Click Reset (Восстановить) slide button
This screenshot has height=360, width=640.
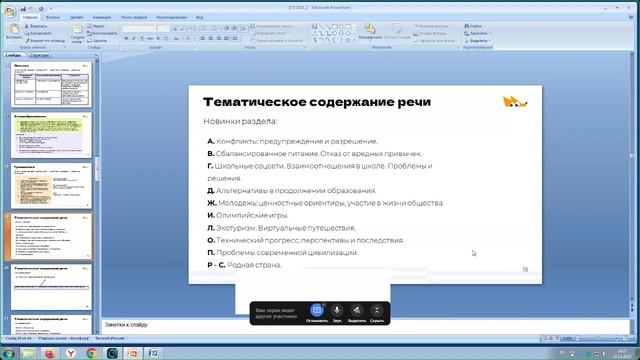pos(102,33)
